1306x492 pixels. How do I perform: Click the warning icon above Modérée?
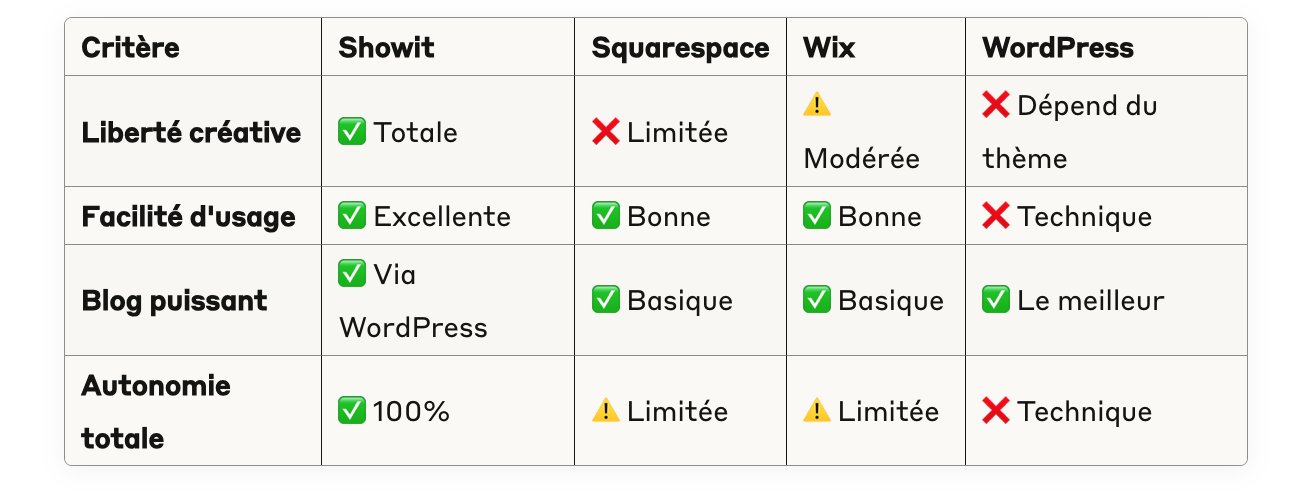pos(817,104)
